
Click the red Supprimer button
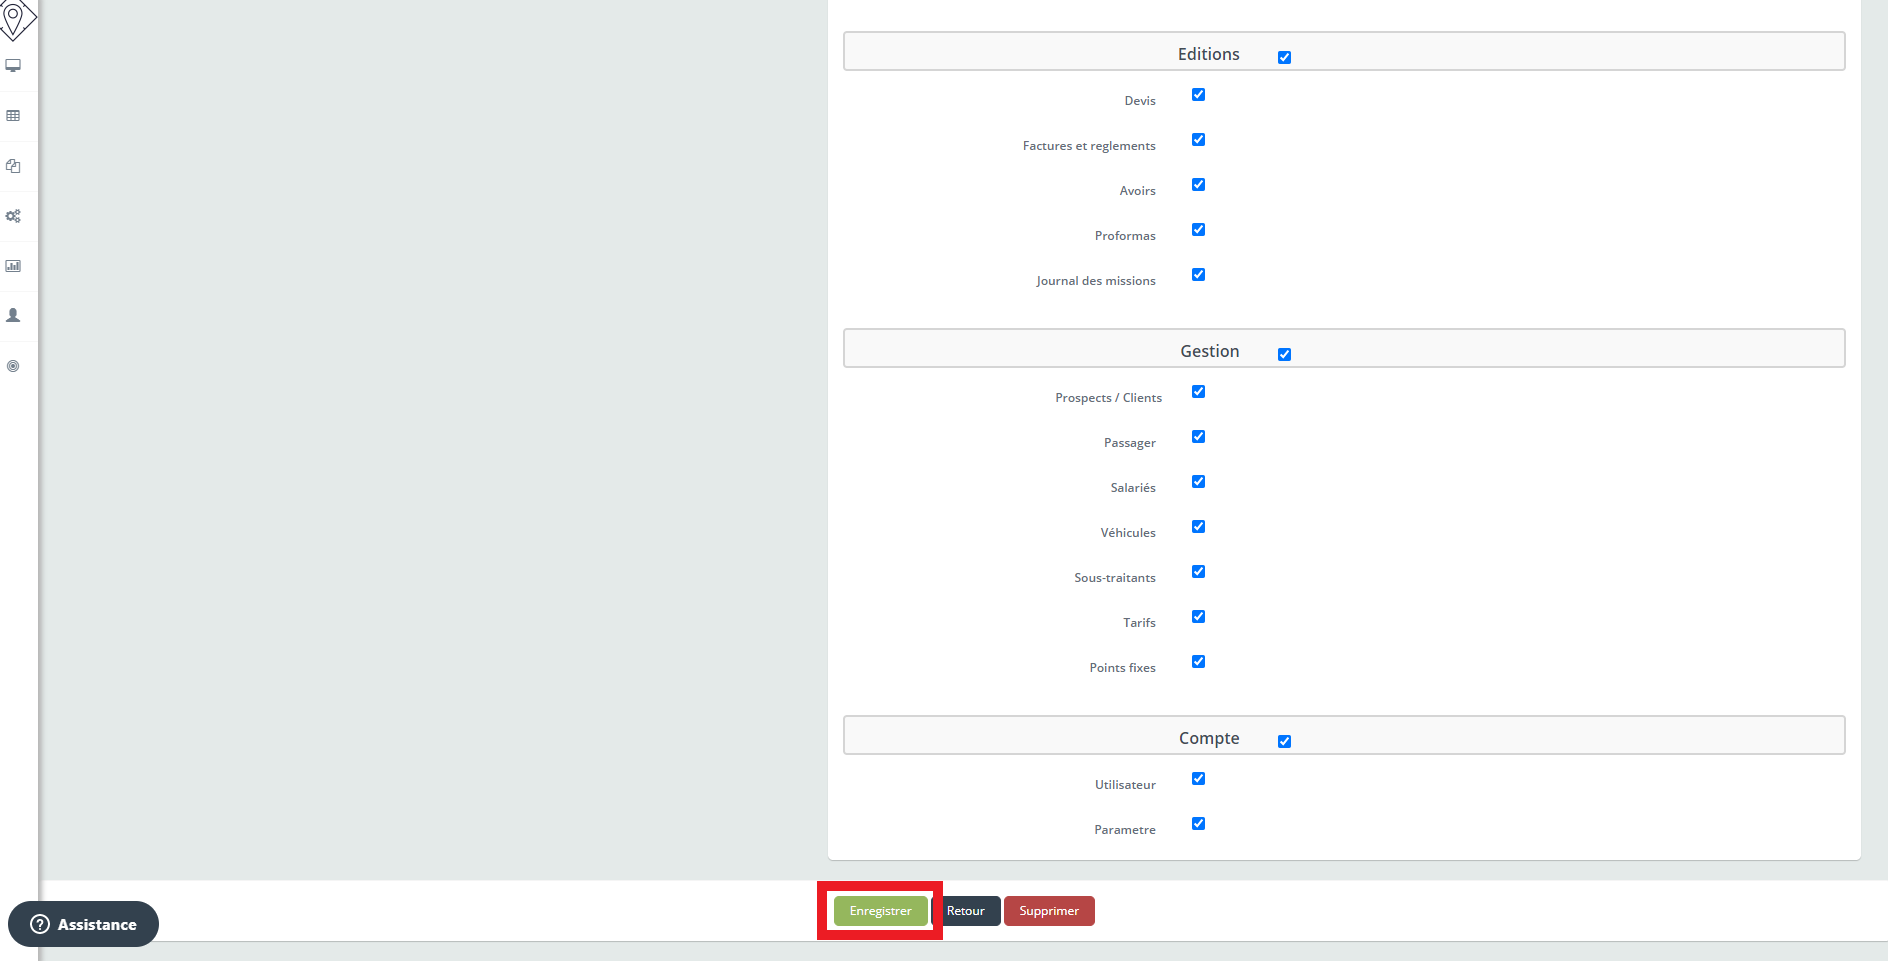[1048, 911]
